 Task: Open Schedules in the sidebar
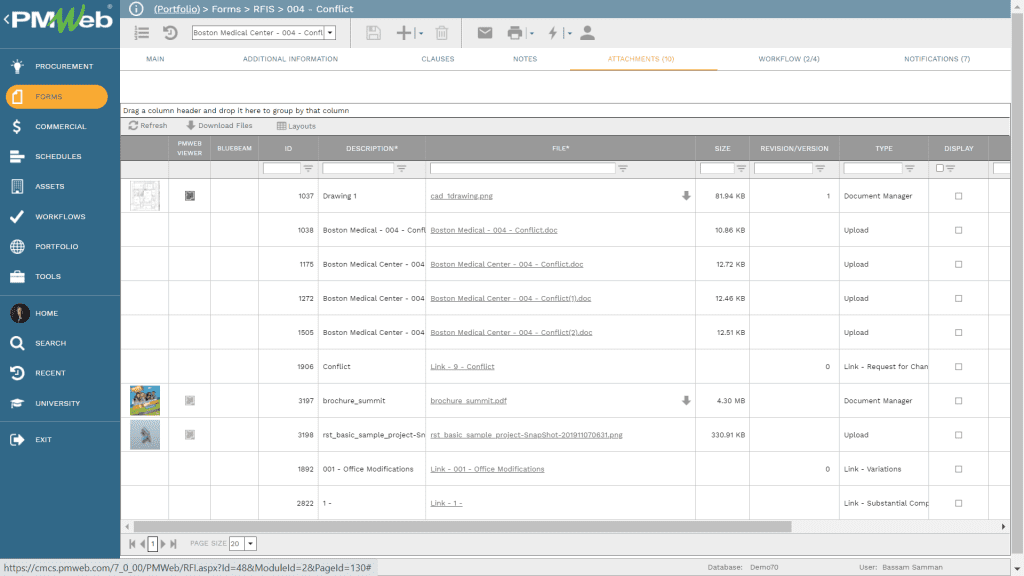60,157
